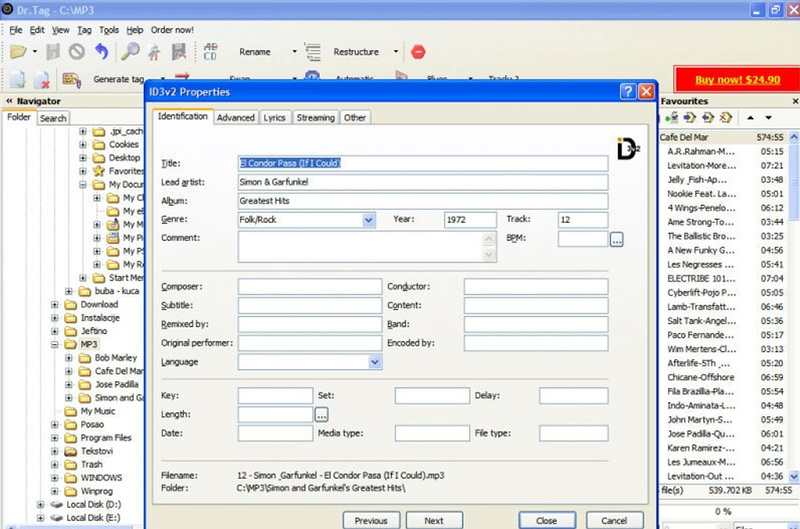Collapse the Navigator panel chevron

9,101
